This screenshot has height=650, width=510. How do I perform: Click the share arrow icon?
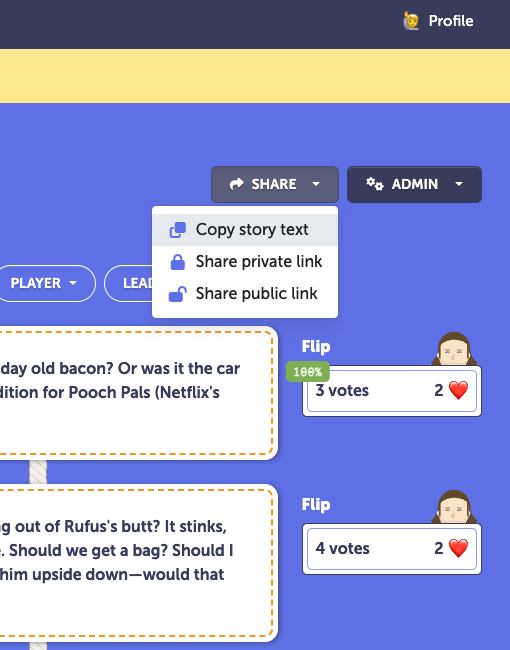(237, 184)
